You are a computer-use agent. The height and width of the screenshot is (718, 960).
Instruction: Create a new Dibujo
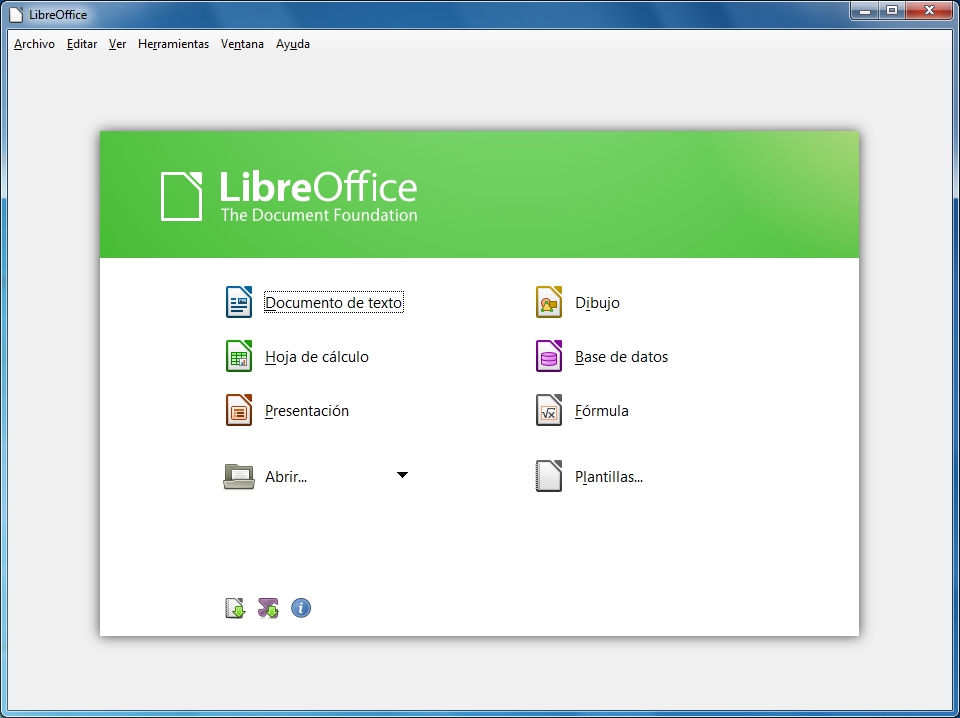[x=597, y=302]
